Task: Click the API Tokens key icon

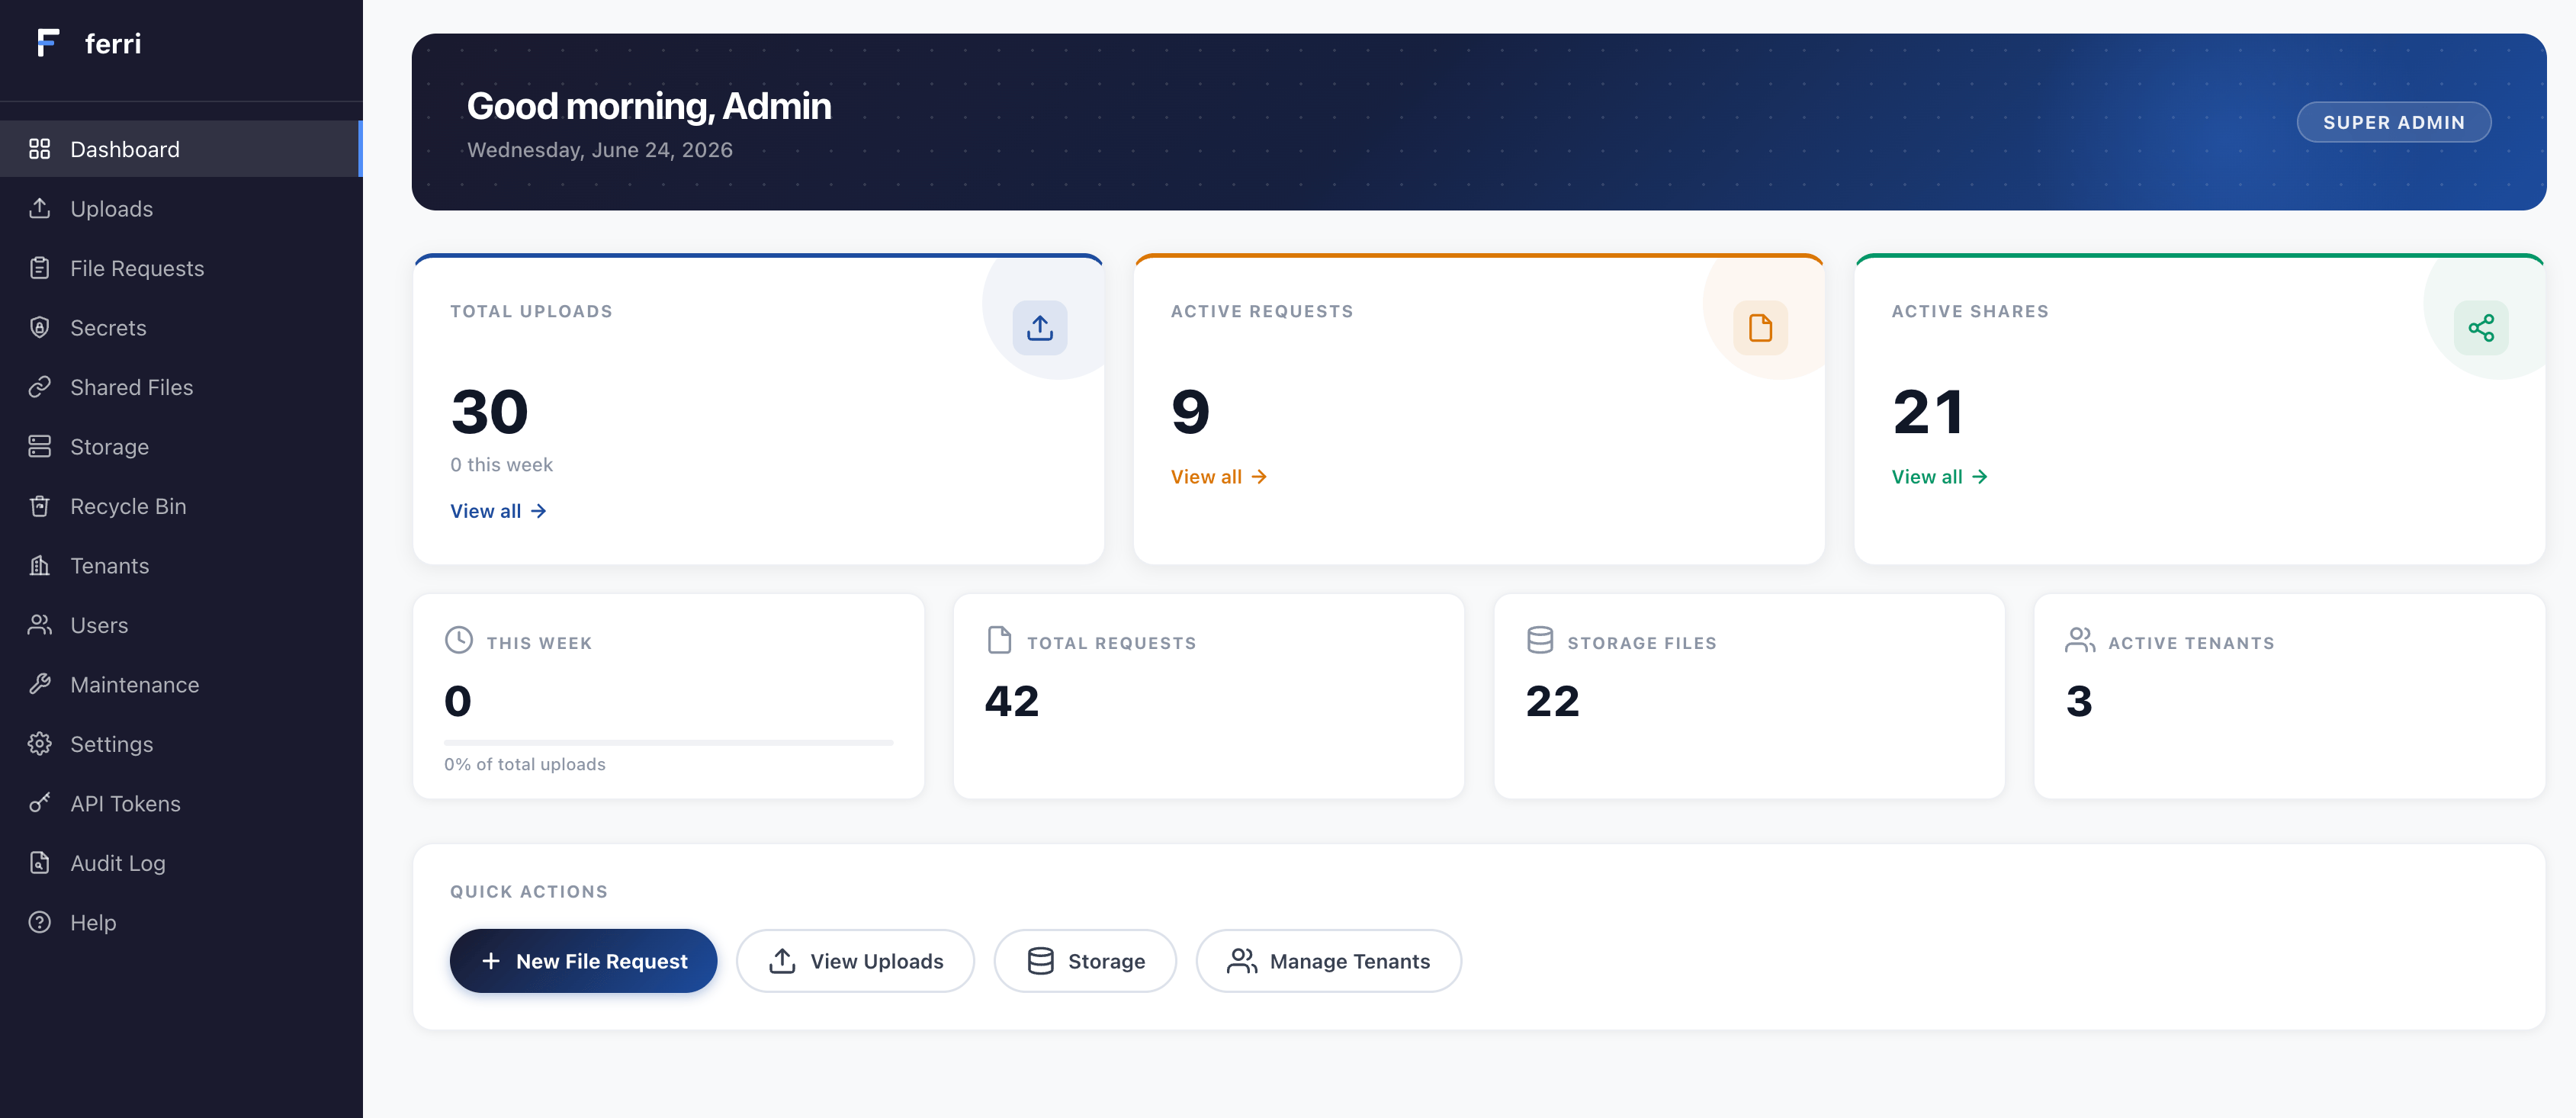Action: click(x=40, y=803)
